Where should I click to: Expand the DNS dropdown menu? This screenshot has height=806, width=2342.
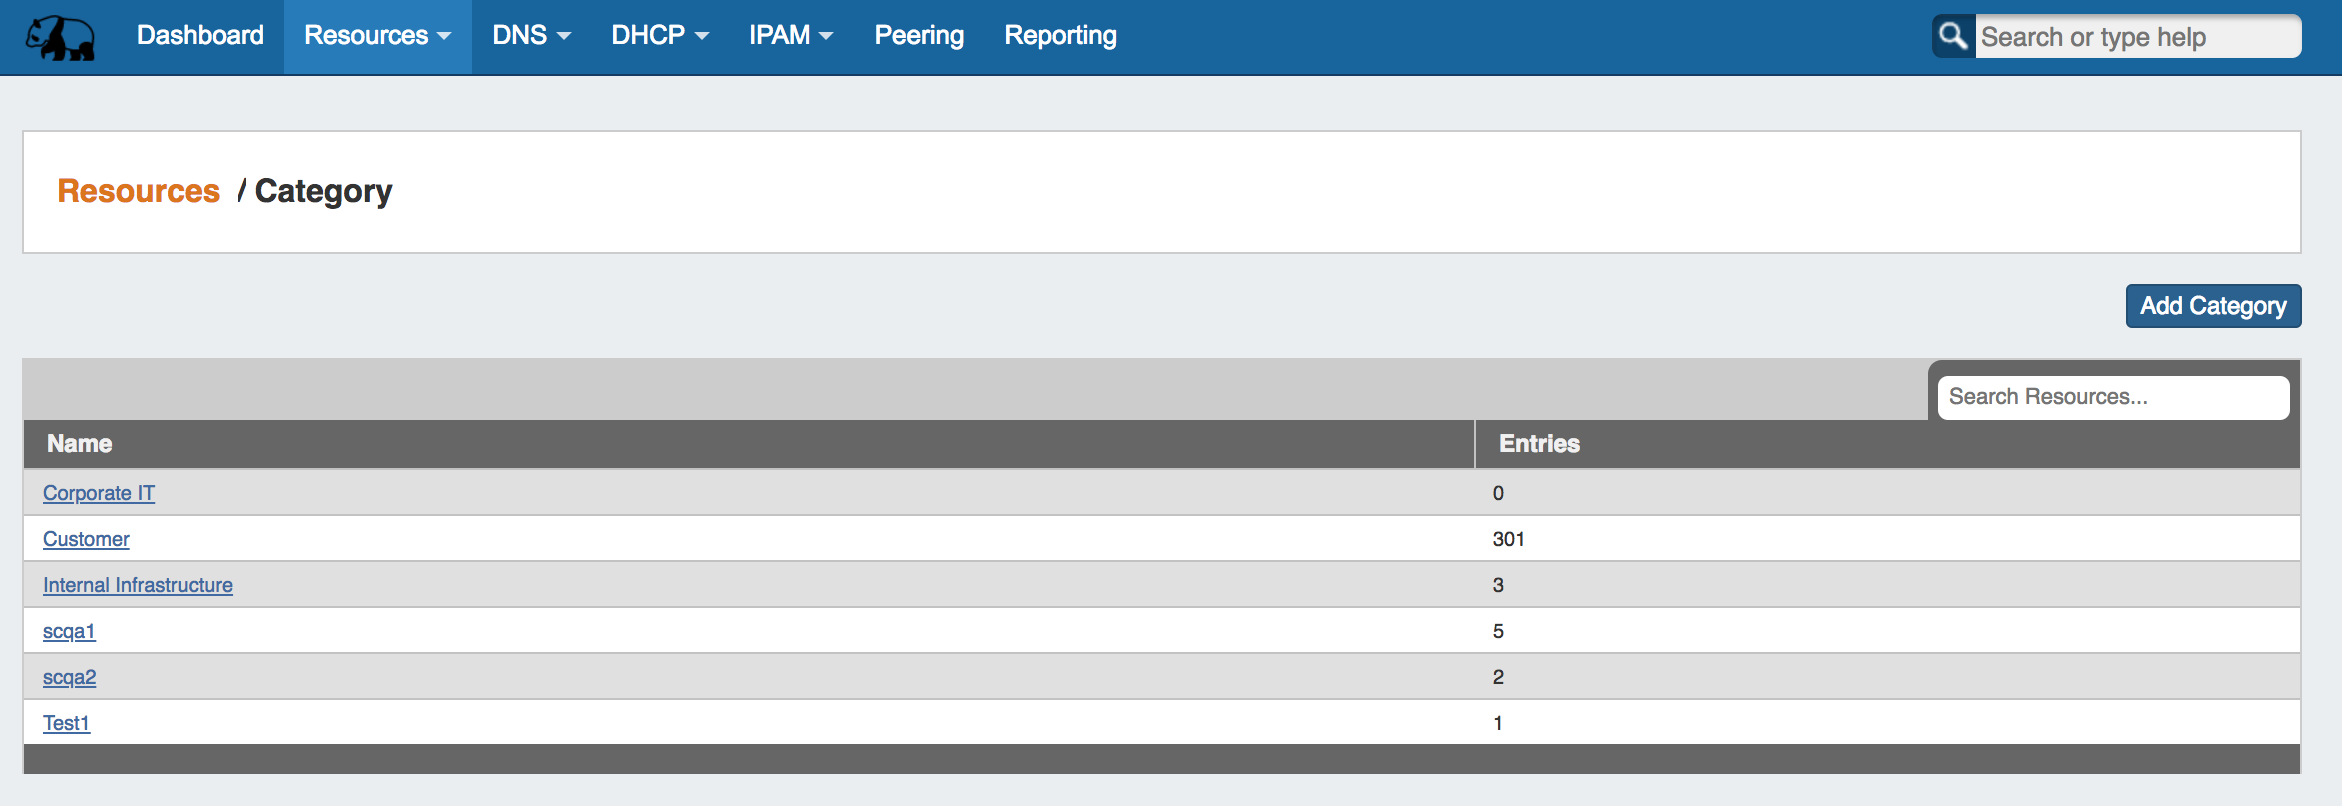pyautogui.click(x=531, y=36)
